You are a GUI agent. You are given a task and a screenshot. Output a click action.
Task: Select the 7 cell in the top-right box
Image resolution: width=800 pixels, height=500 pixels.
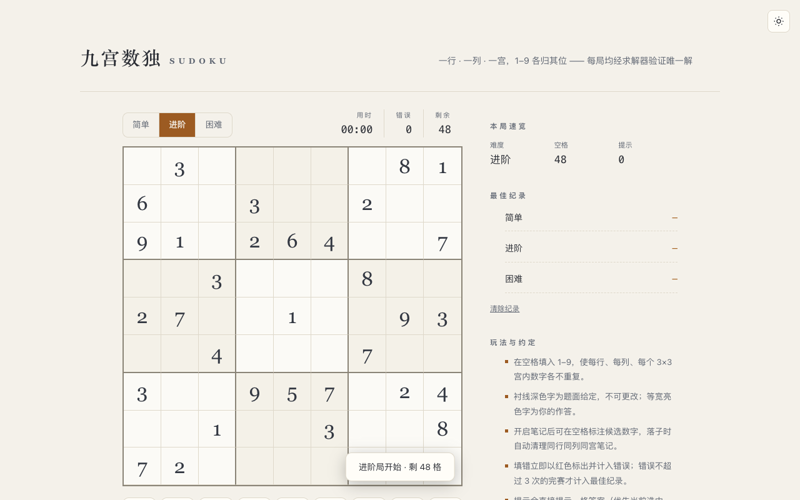click(442, 241)
